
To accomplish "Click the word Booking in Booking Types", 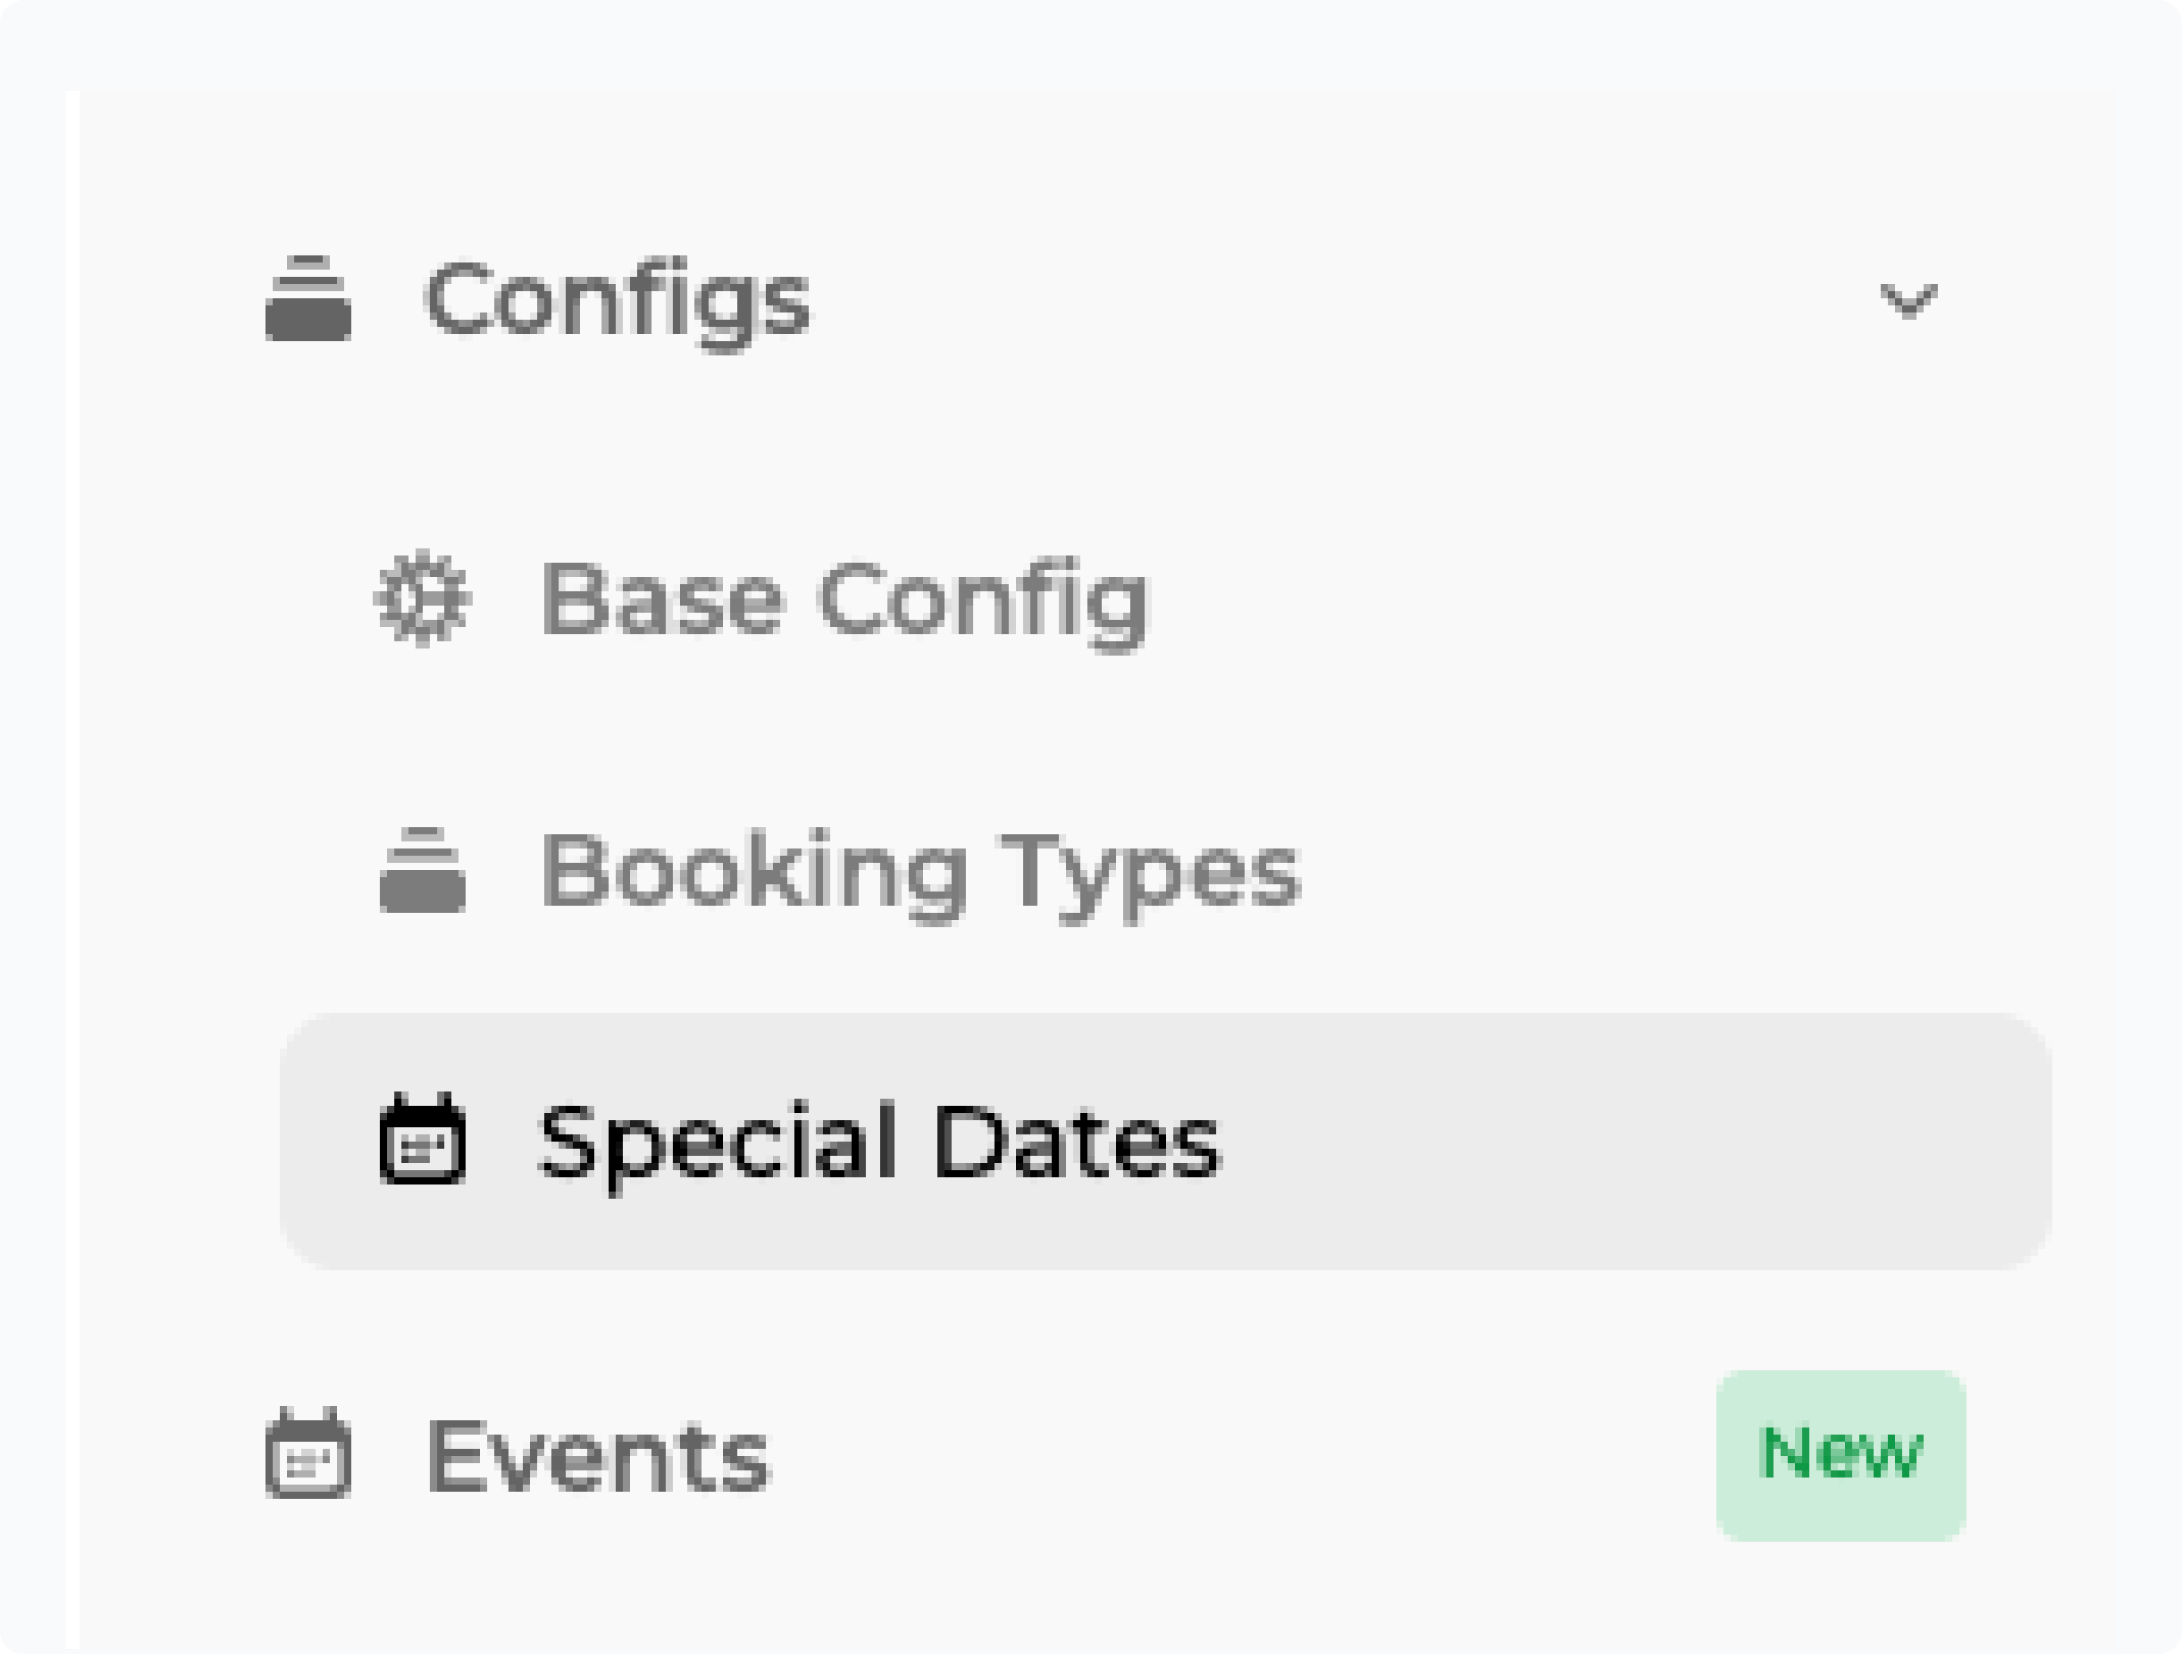I will (x=754, y=871).
